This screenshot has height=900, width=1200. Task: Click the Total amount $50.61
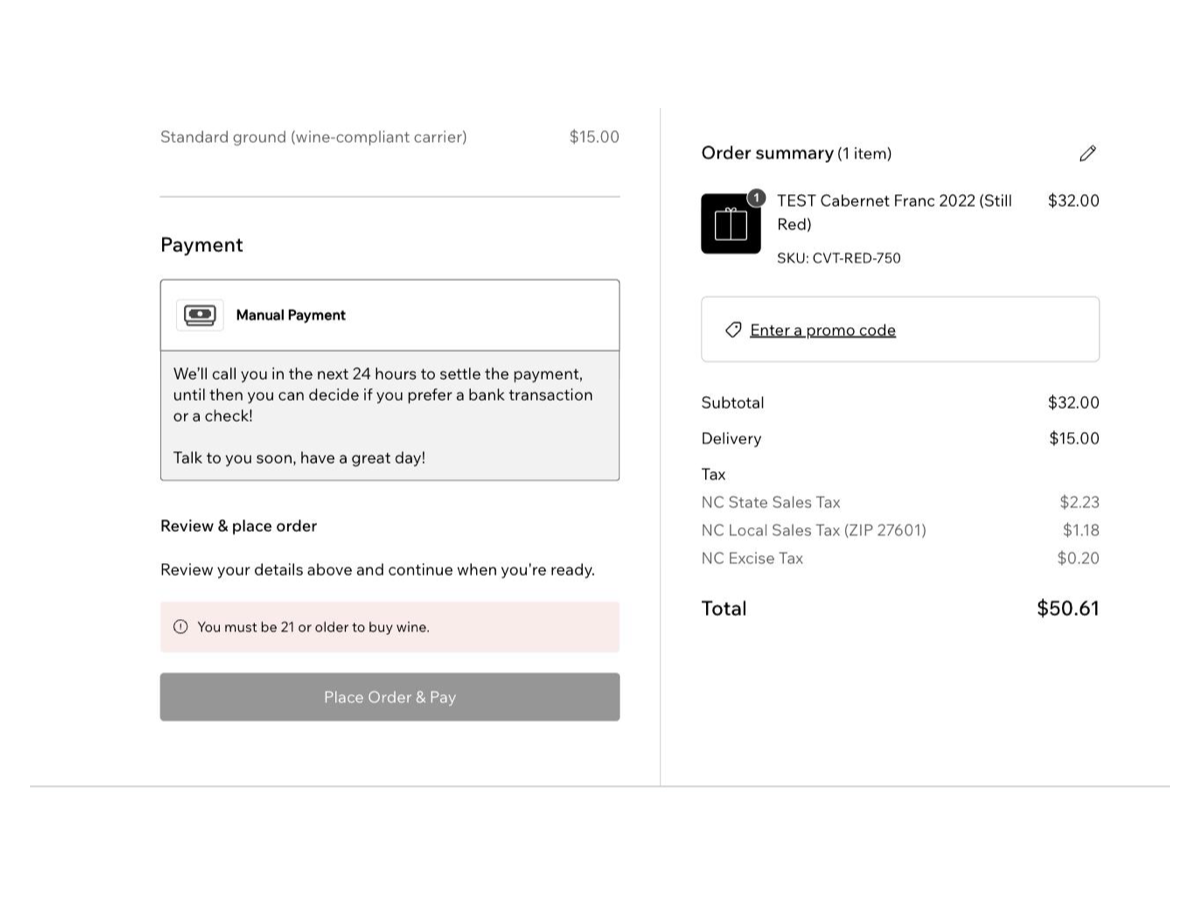[x=1068, y=608]
